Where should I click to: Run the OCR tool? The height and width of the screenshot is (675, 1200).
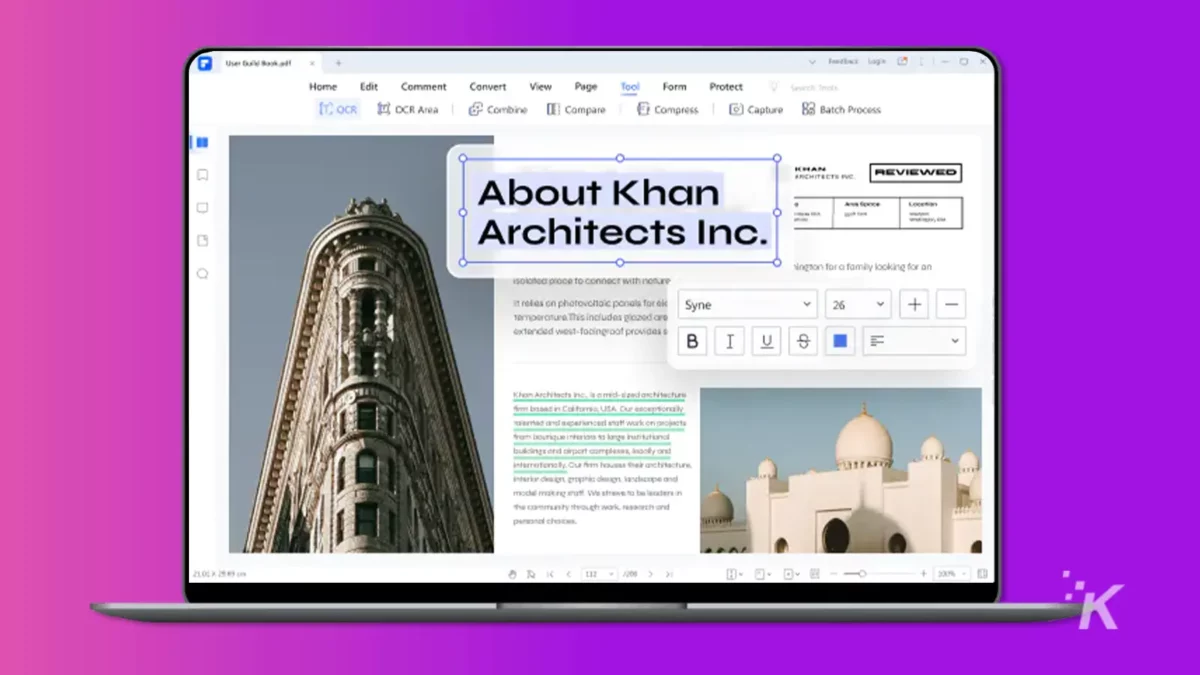click(338, 109)
